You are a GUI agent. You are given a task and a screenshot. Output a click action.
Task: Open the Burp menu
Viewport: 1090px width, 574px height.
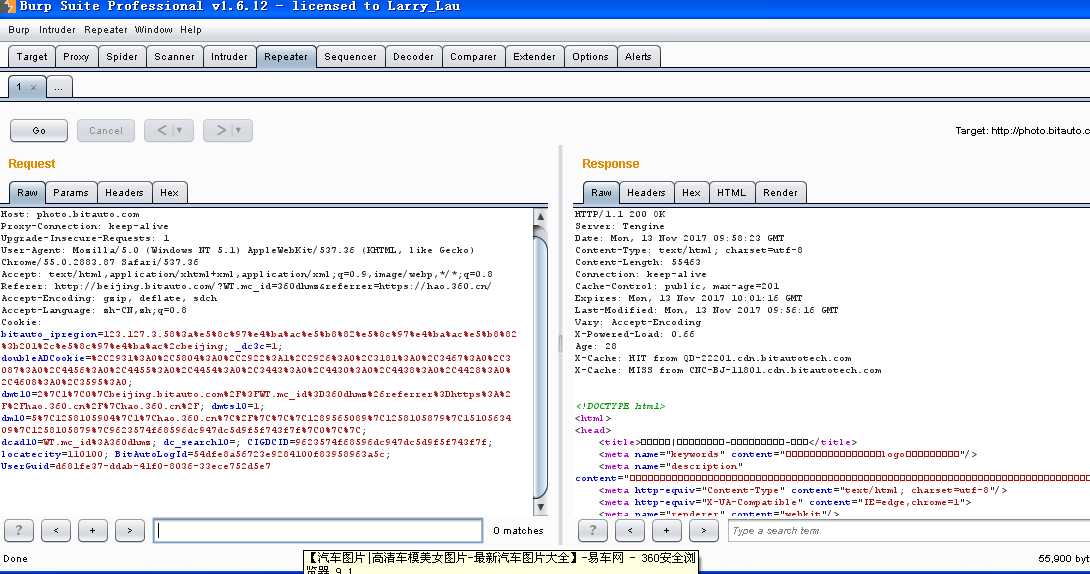[19, 30]
